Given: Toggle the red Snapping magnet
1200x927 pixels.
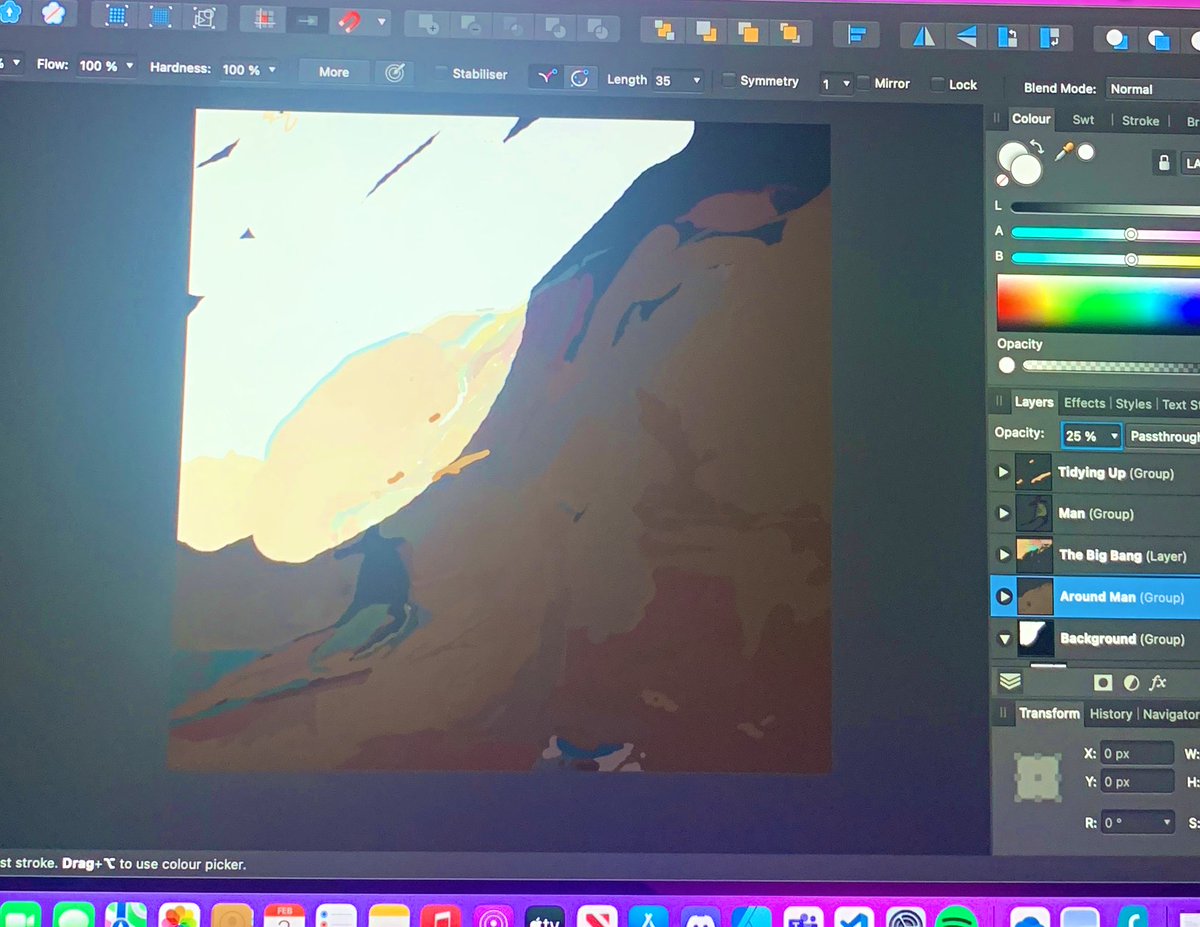Looking at the screenshot, I should pos(351,20).
